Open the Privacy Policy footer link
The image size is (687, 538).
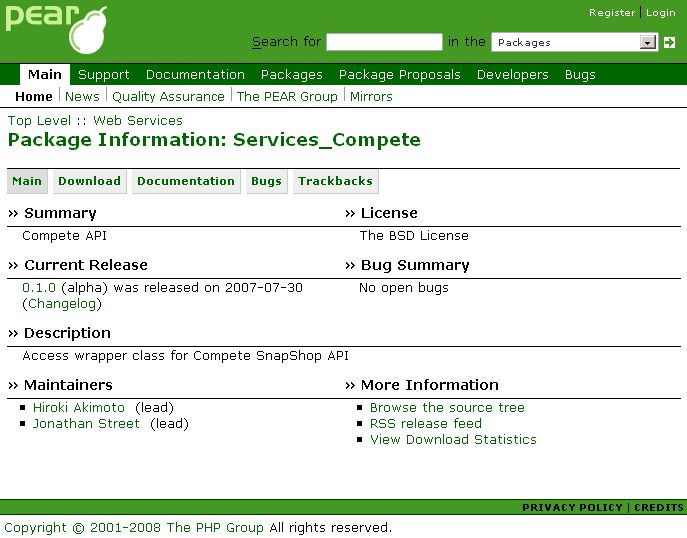coord(572,507)
